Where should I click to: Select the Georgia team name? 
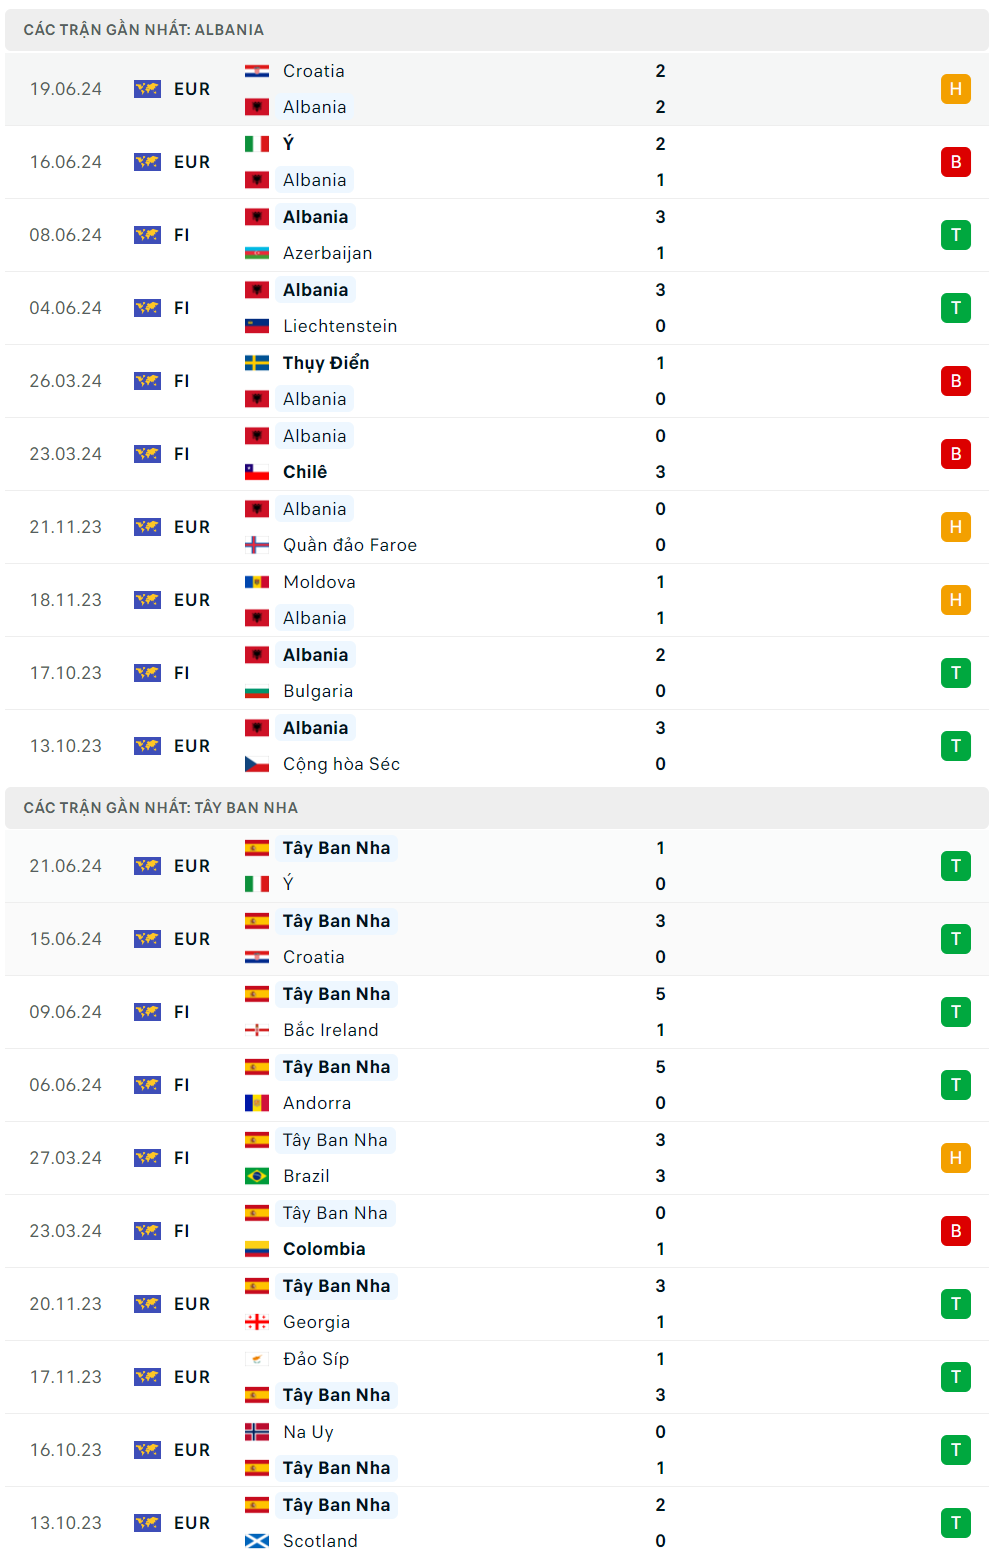(316, 1322)
